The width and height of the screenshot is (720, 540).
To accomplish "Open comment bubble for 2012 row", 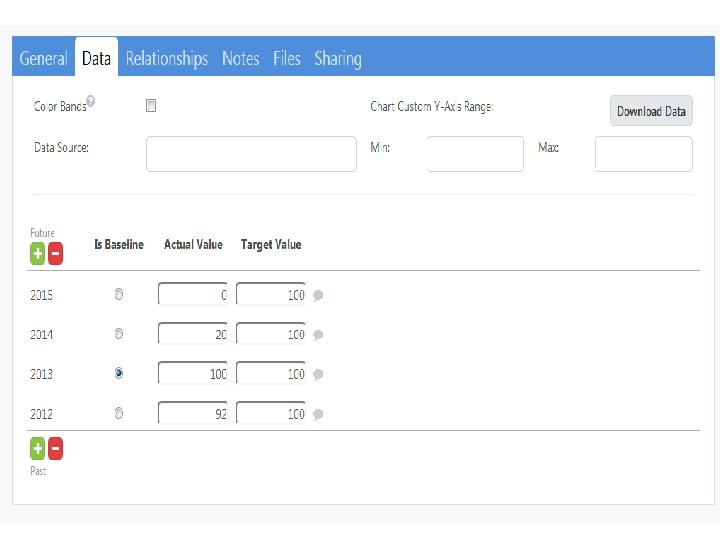I will [x=318, y=414].
